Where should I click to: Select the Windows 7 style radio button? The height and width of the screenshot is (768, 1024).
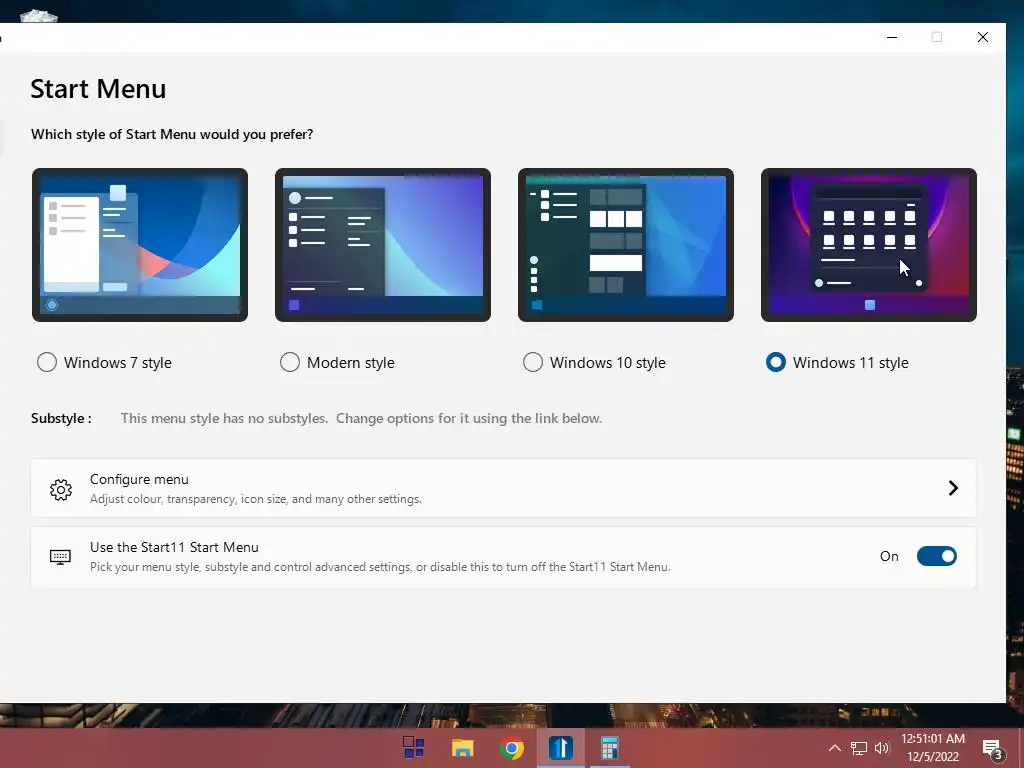click(47, 362)
